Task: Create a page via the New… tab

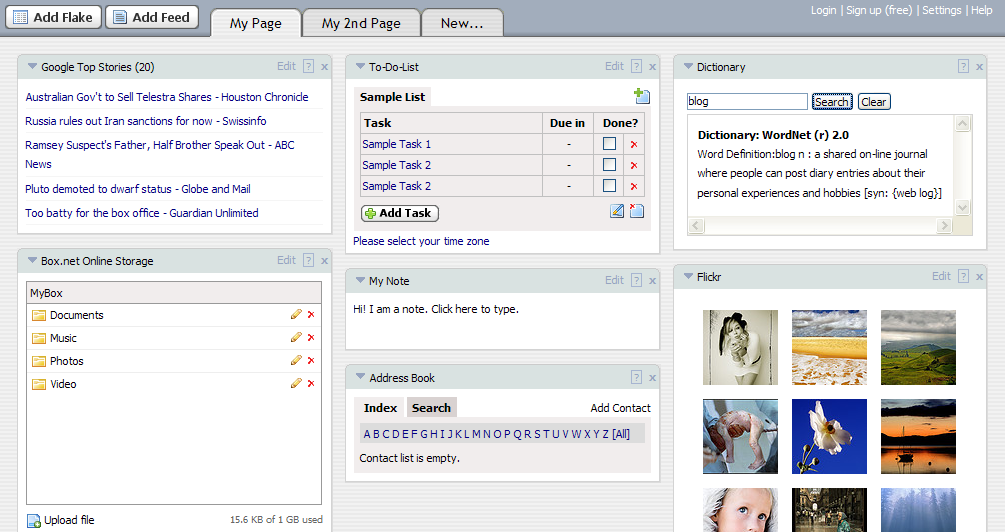Action: tap(462, 24)
